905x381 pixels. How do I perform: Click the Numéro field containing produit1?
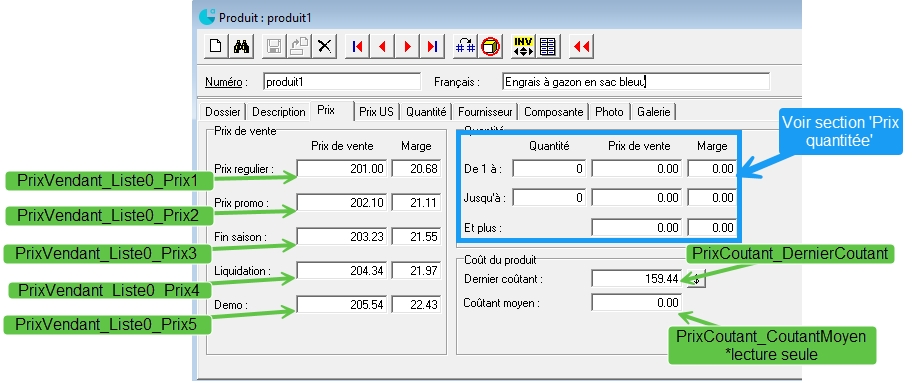[342, 81]
